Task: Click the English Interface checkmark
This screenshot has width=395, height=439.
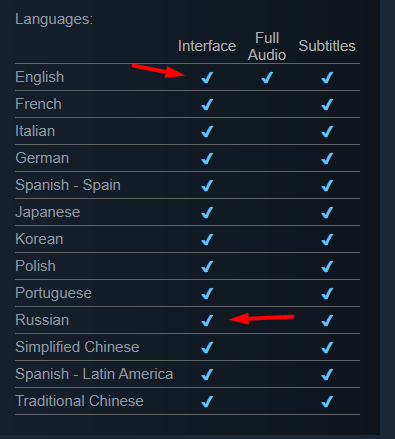Action: click(x=207, y=78)
